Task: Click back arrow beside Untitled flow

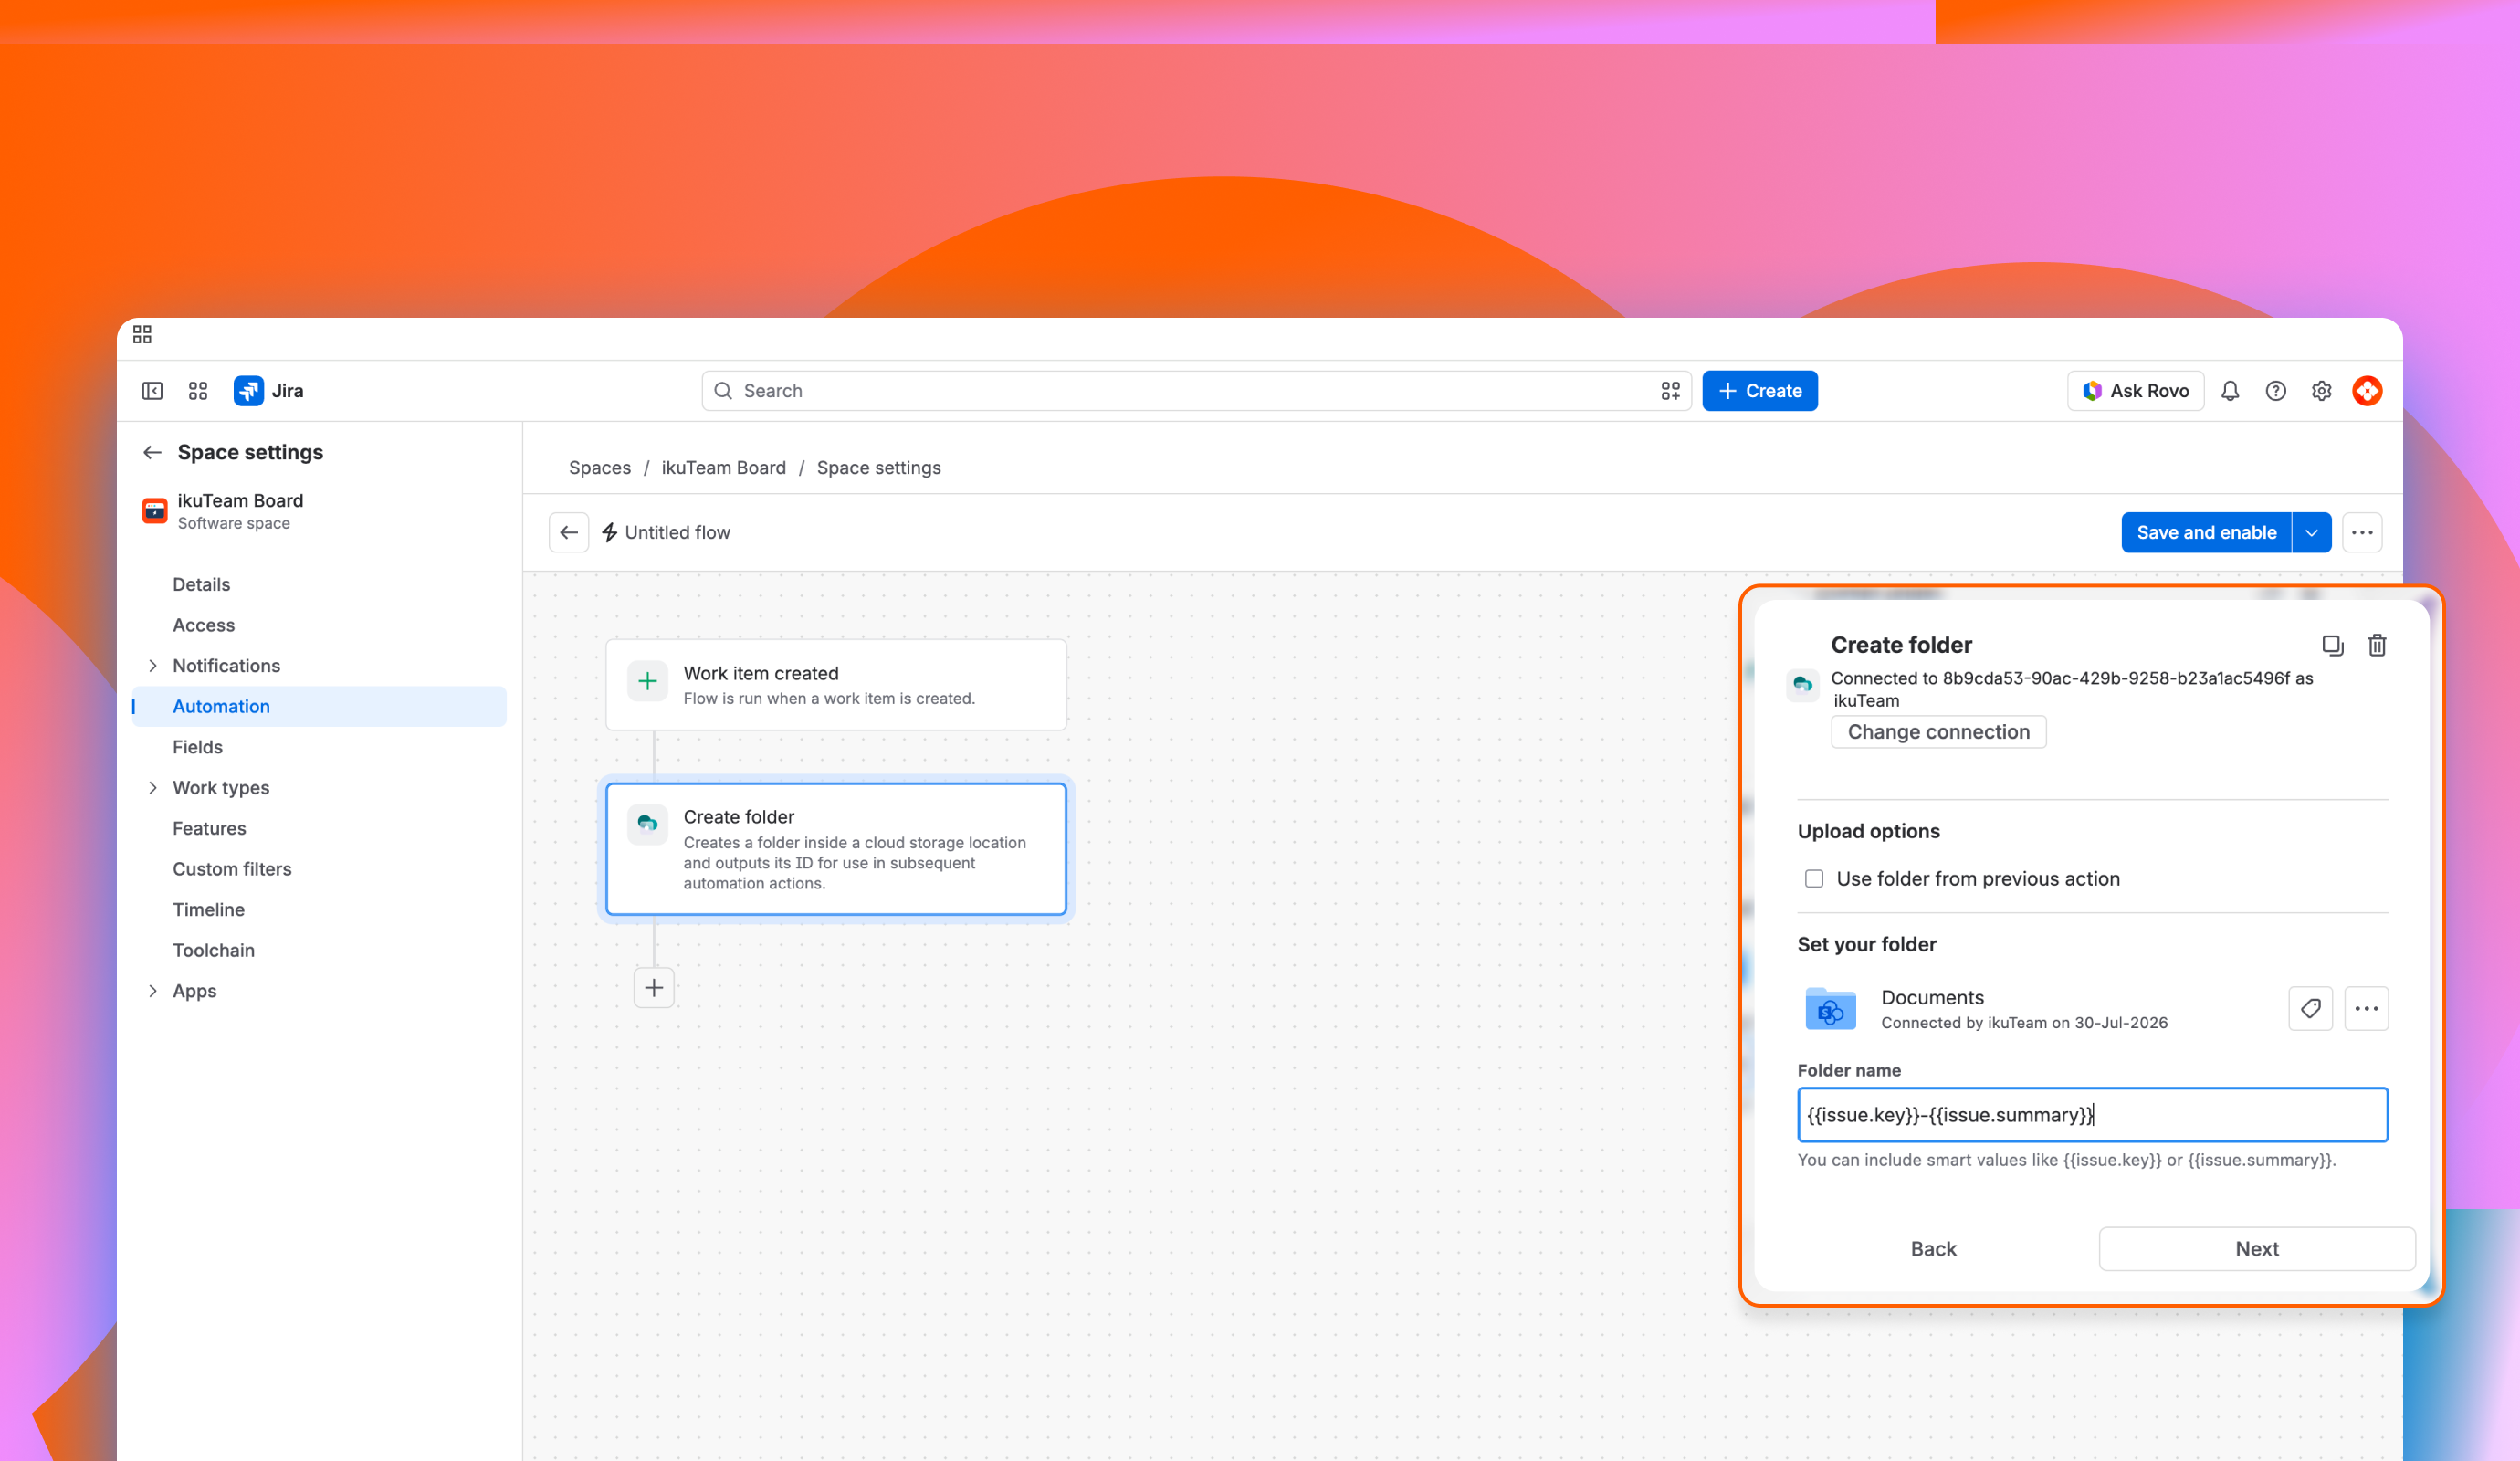Action: [569, 533]
